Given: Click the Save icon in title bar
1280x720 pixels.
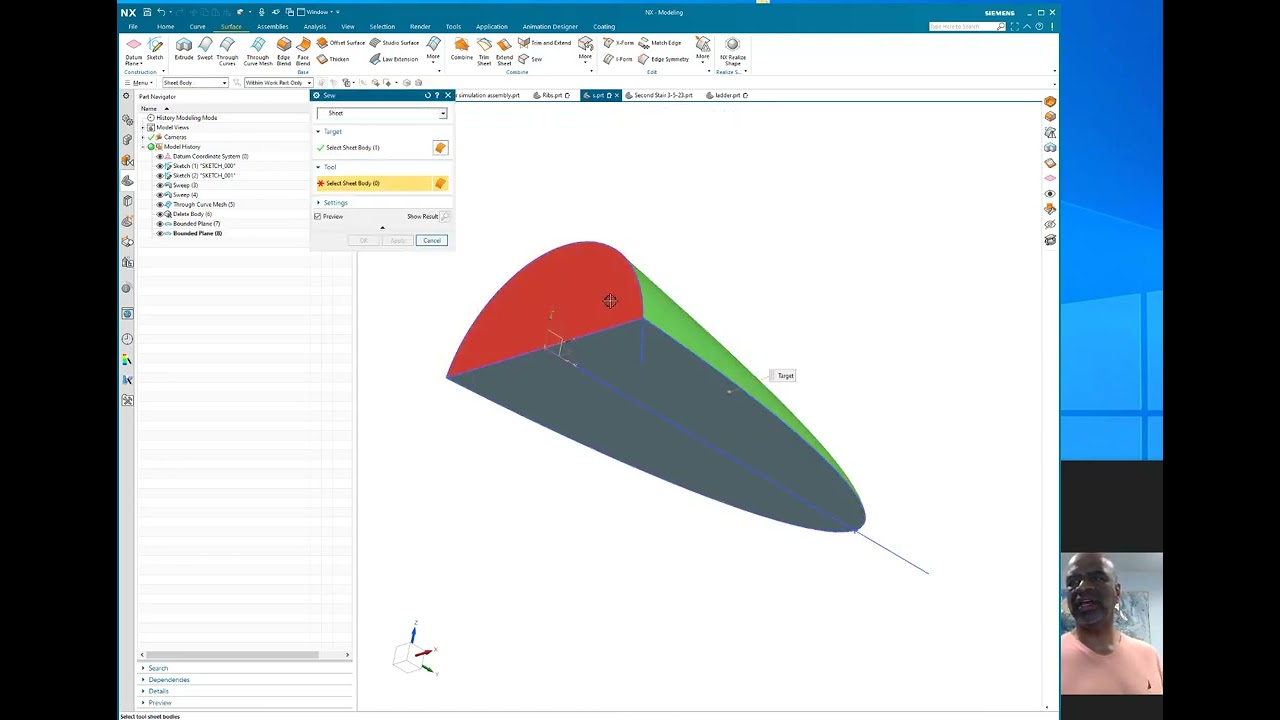Looking at the screenshot, I should point(147,12).
